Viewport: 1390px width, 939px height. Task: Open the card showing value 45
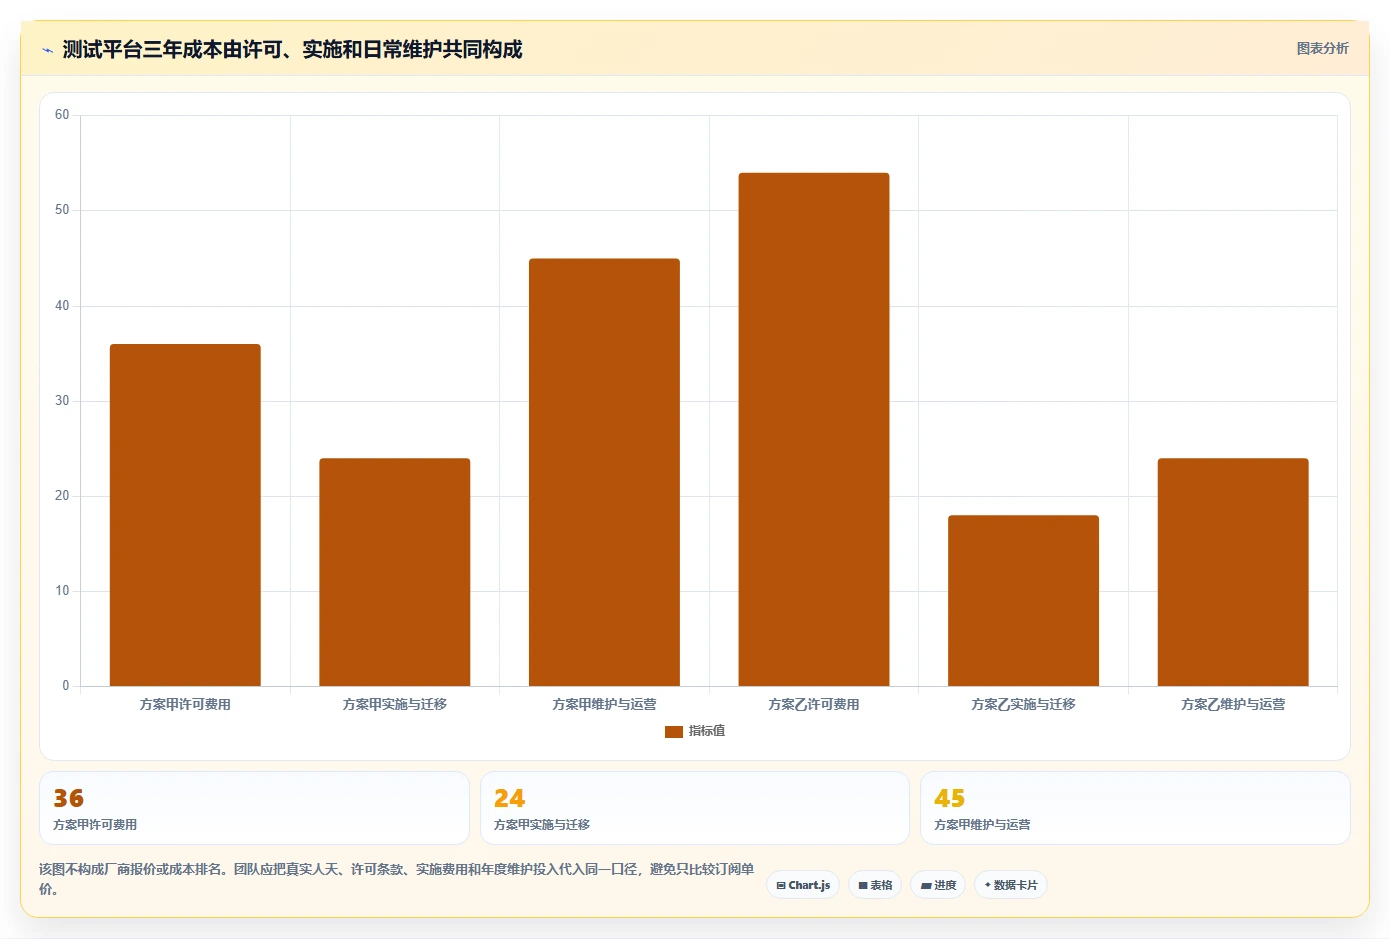click(x=1135, y=808)
